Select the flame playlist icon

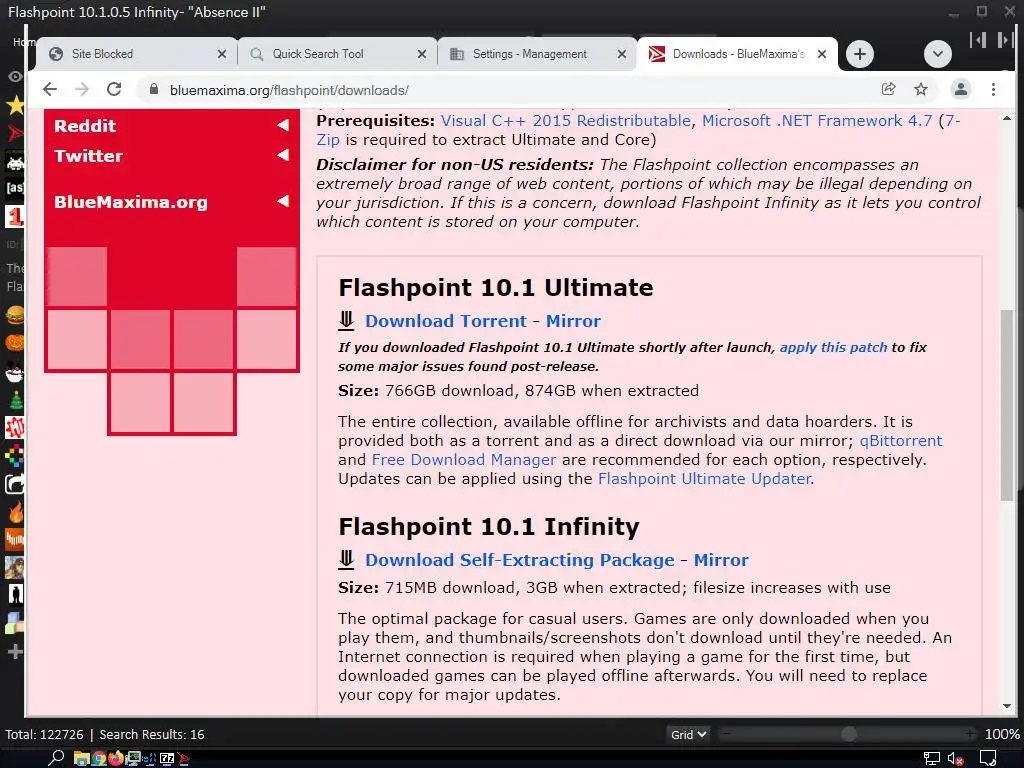(14, 512)
